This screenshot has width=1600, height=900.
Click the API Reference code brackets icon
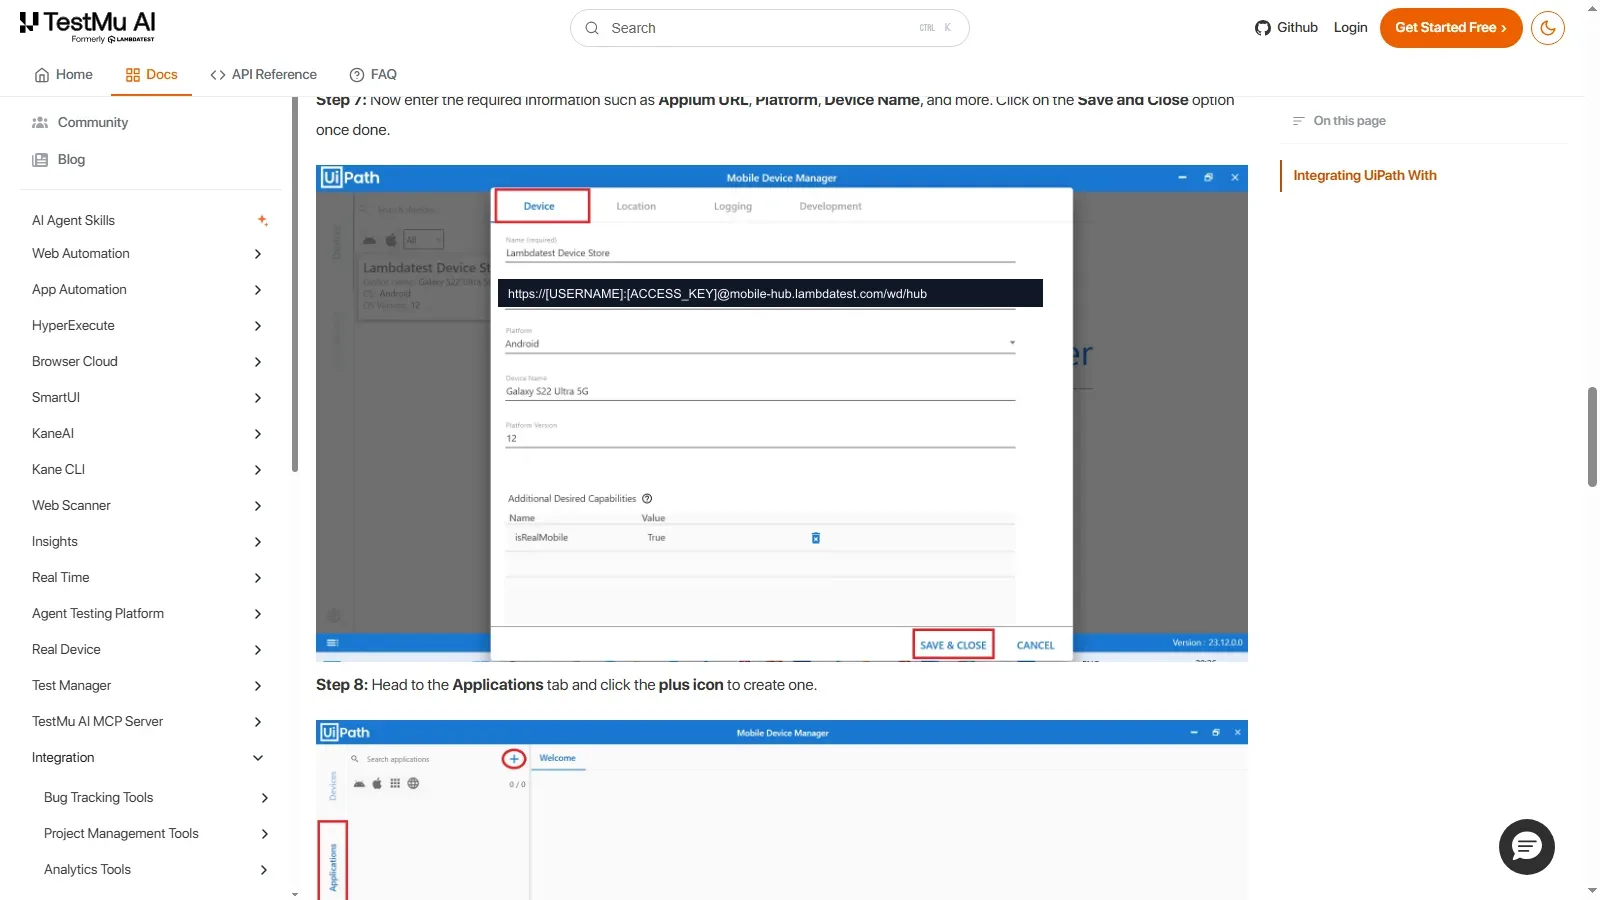coord(218,75)
